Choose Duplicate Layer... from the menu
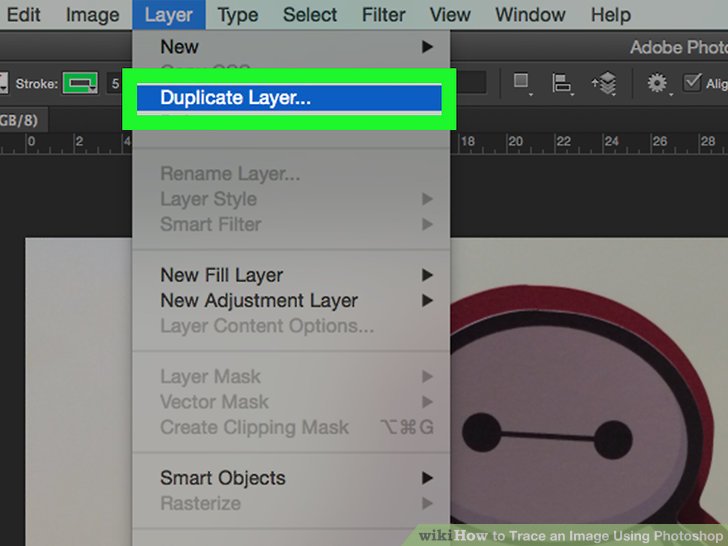 click(x=289, y=98)
